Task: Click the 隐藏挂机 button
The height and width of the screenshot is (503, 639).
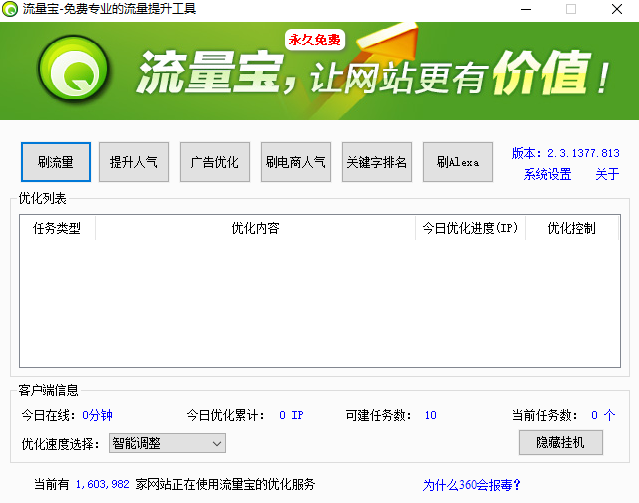Action: pyautogui.click(x=561, y=442)
